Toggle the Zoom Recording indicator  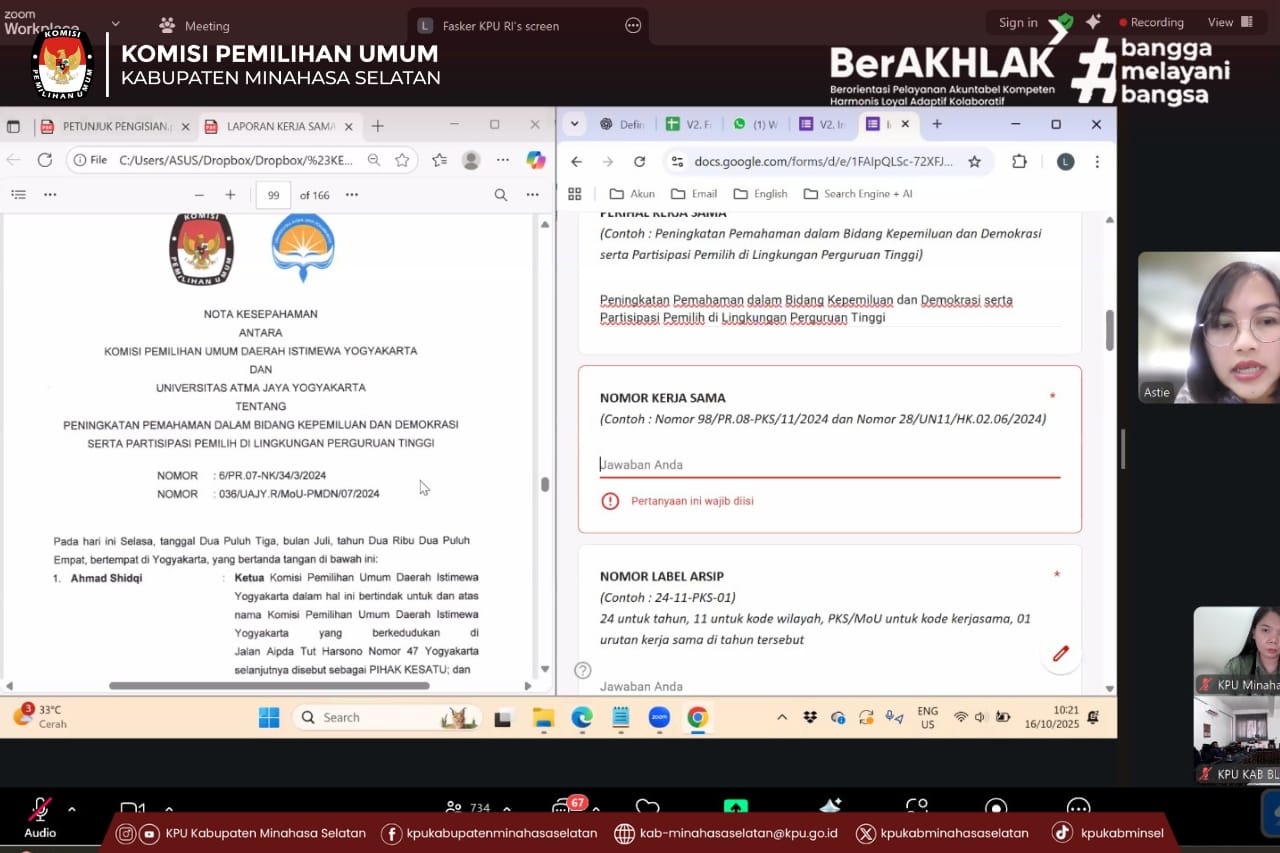click(x=1151, y=22)
